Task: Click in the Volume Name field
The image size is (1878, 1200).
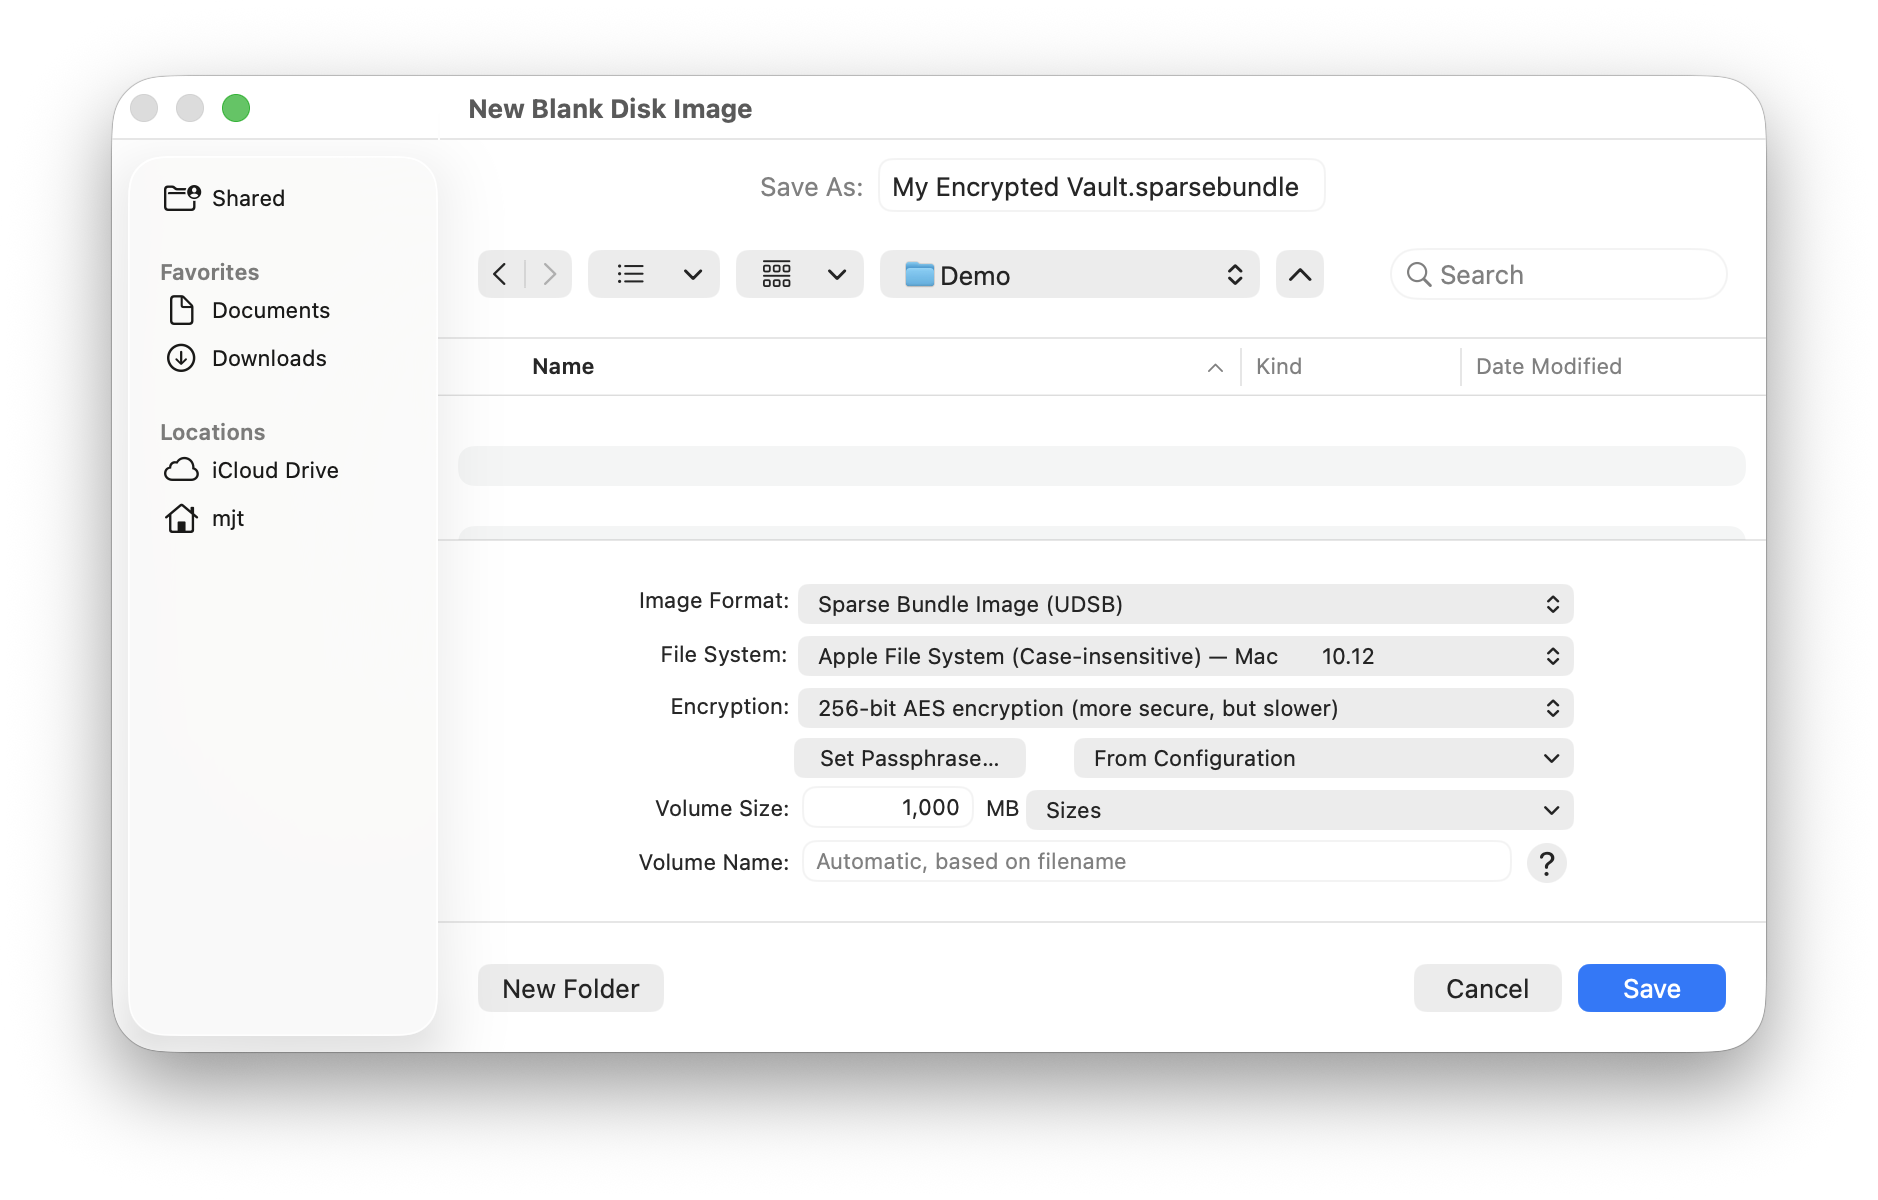Action: (x=1156, y=862)
